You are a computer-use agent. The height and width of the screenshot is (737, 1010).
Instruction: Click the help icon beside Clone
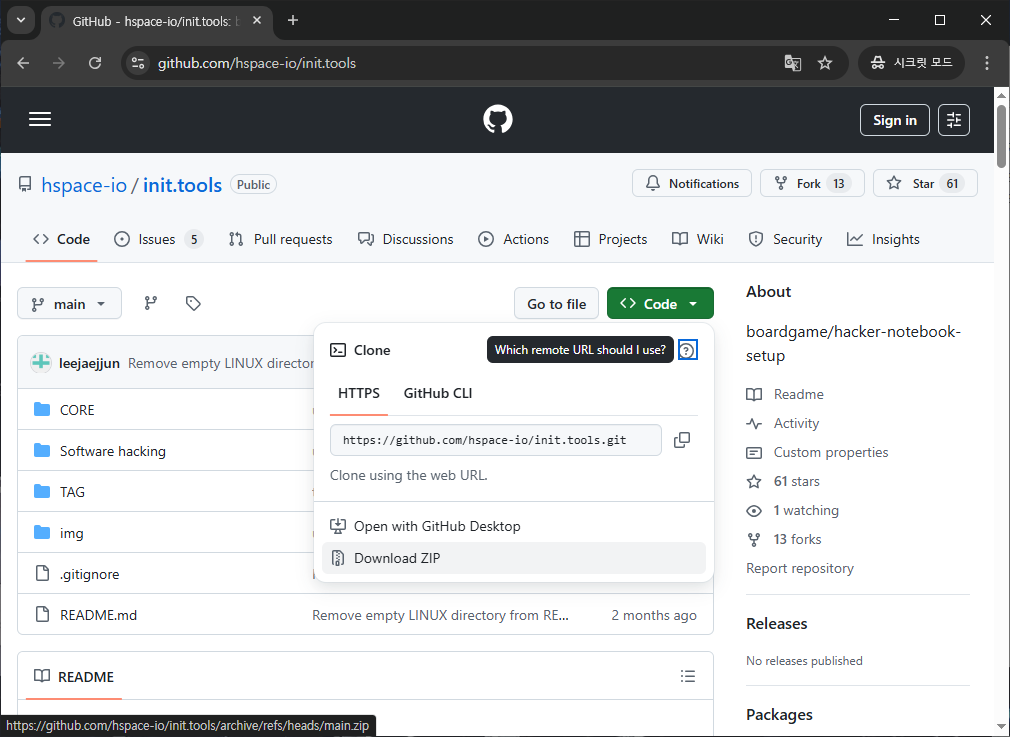click(687, 350)
